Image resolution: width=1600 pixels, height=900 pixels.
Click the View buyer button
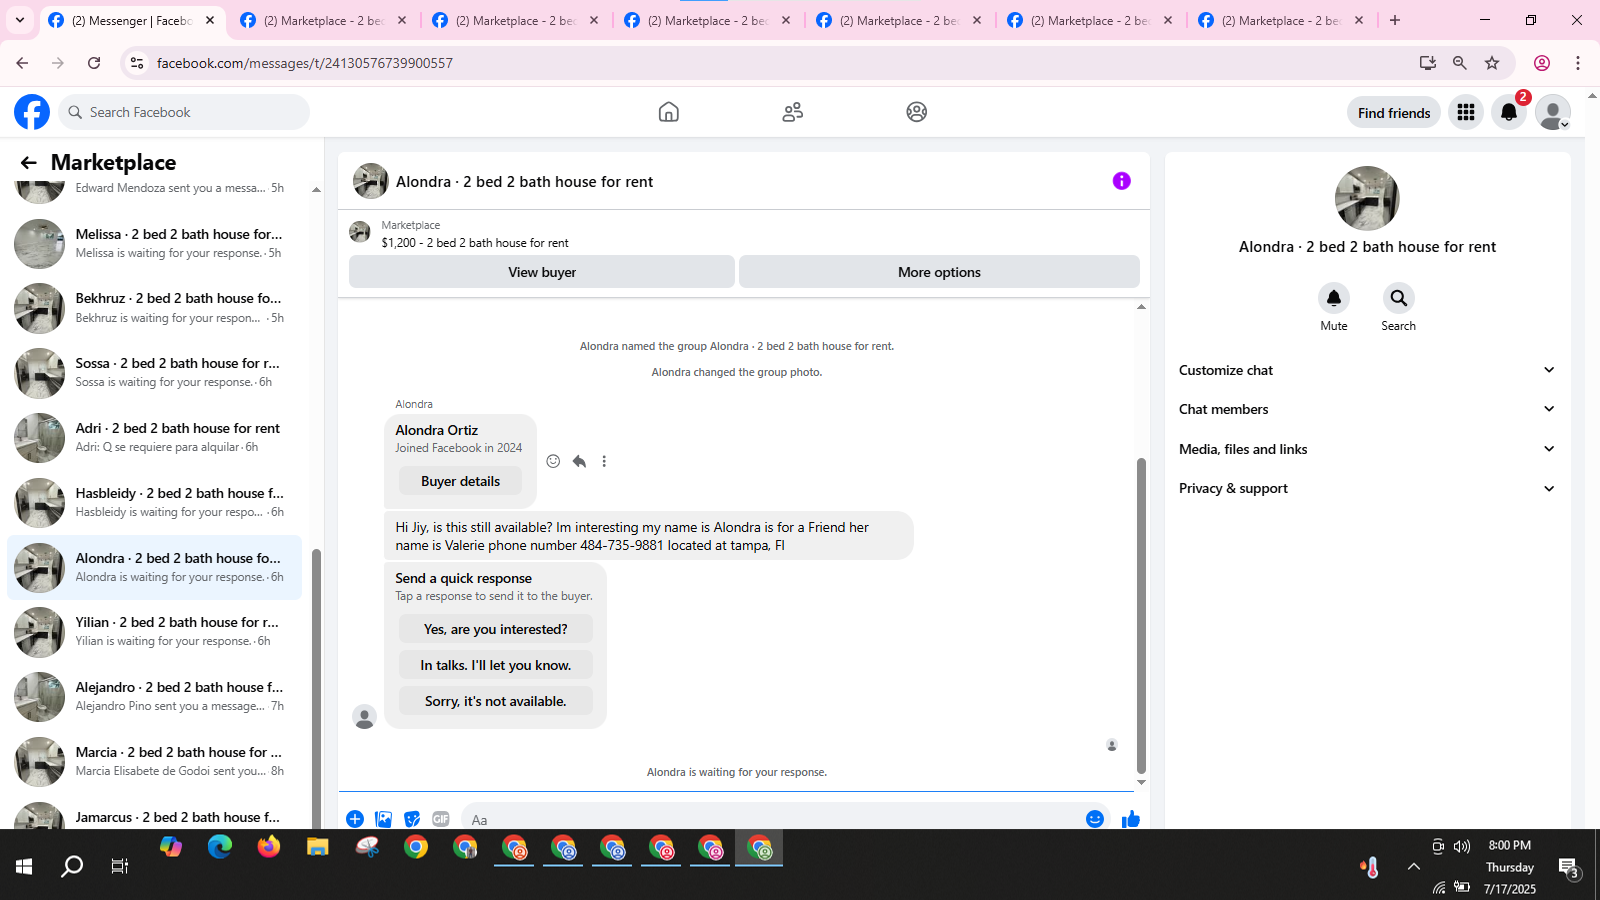point(542,272)
